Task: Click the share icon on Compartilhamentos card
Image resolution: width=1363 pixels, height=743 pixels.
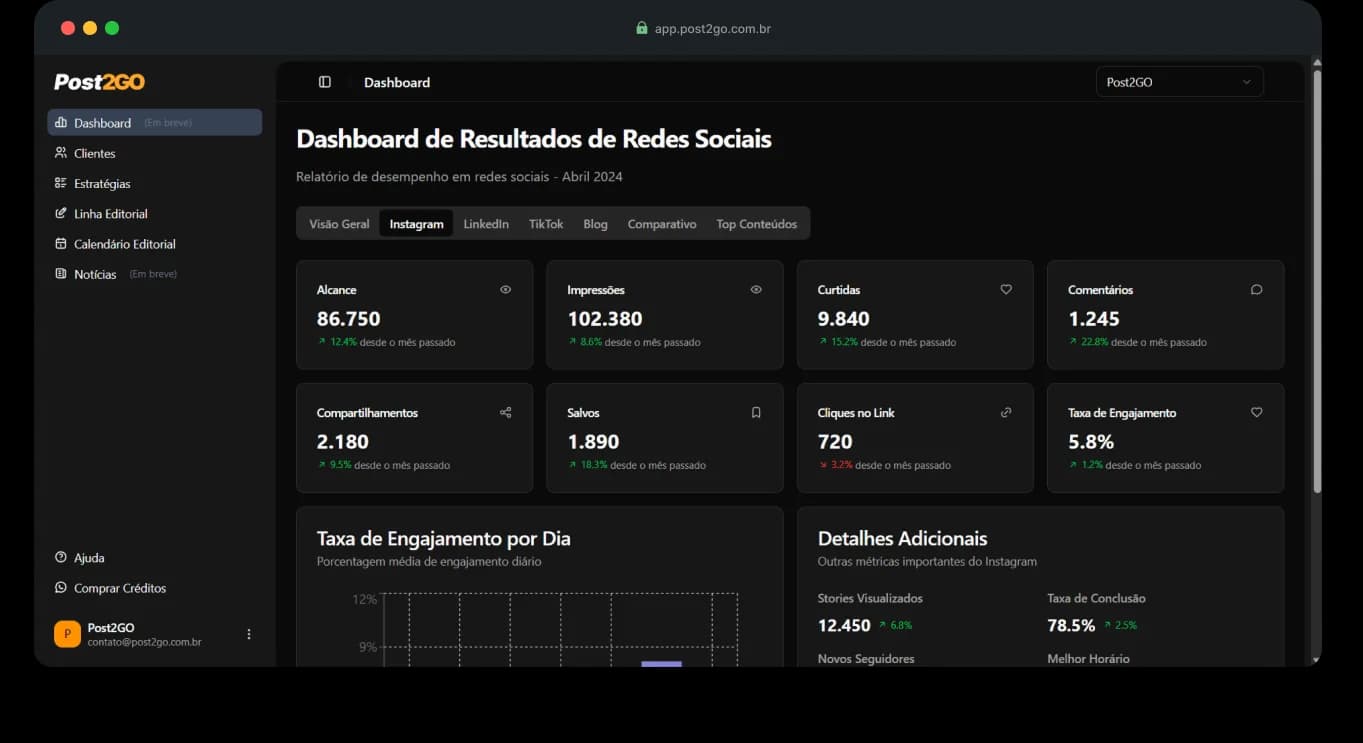Action: (506, 412)
